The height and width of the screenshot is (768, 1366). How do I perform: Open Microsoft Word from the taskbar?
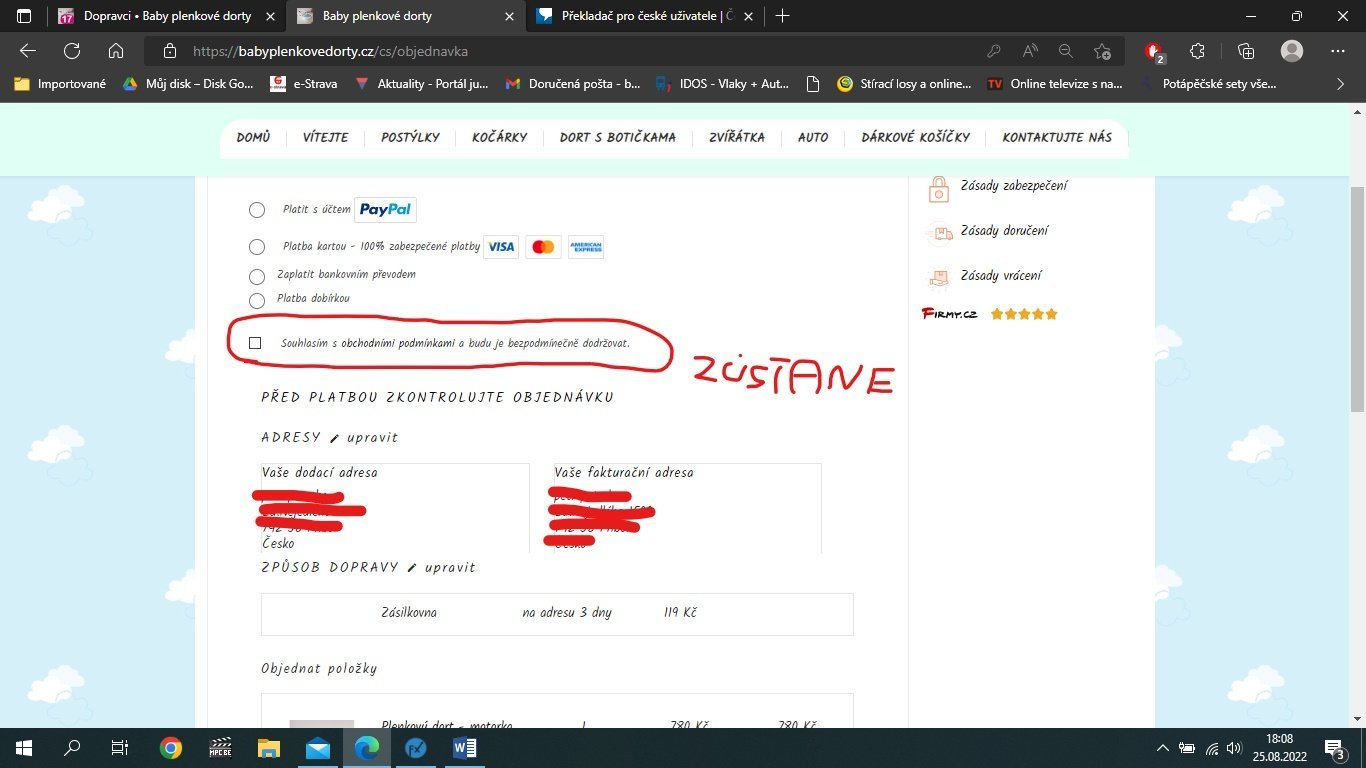click(x=465, y=748)
